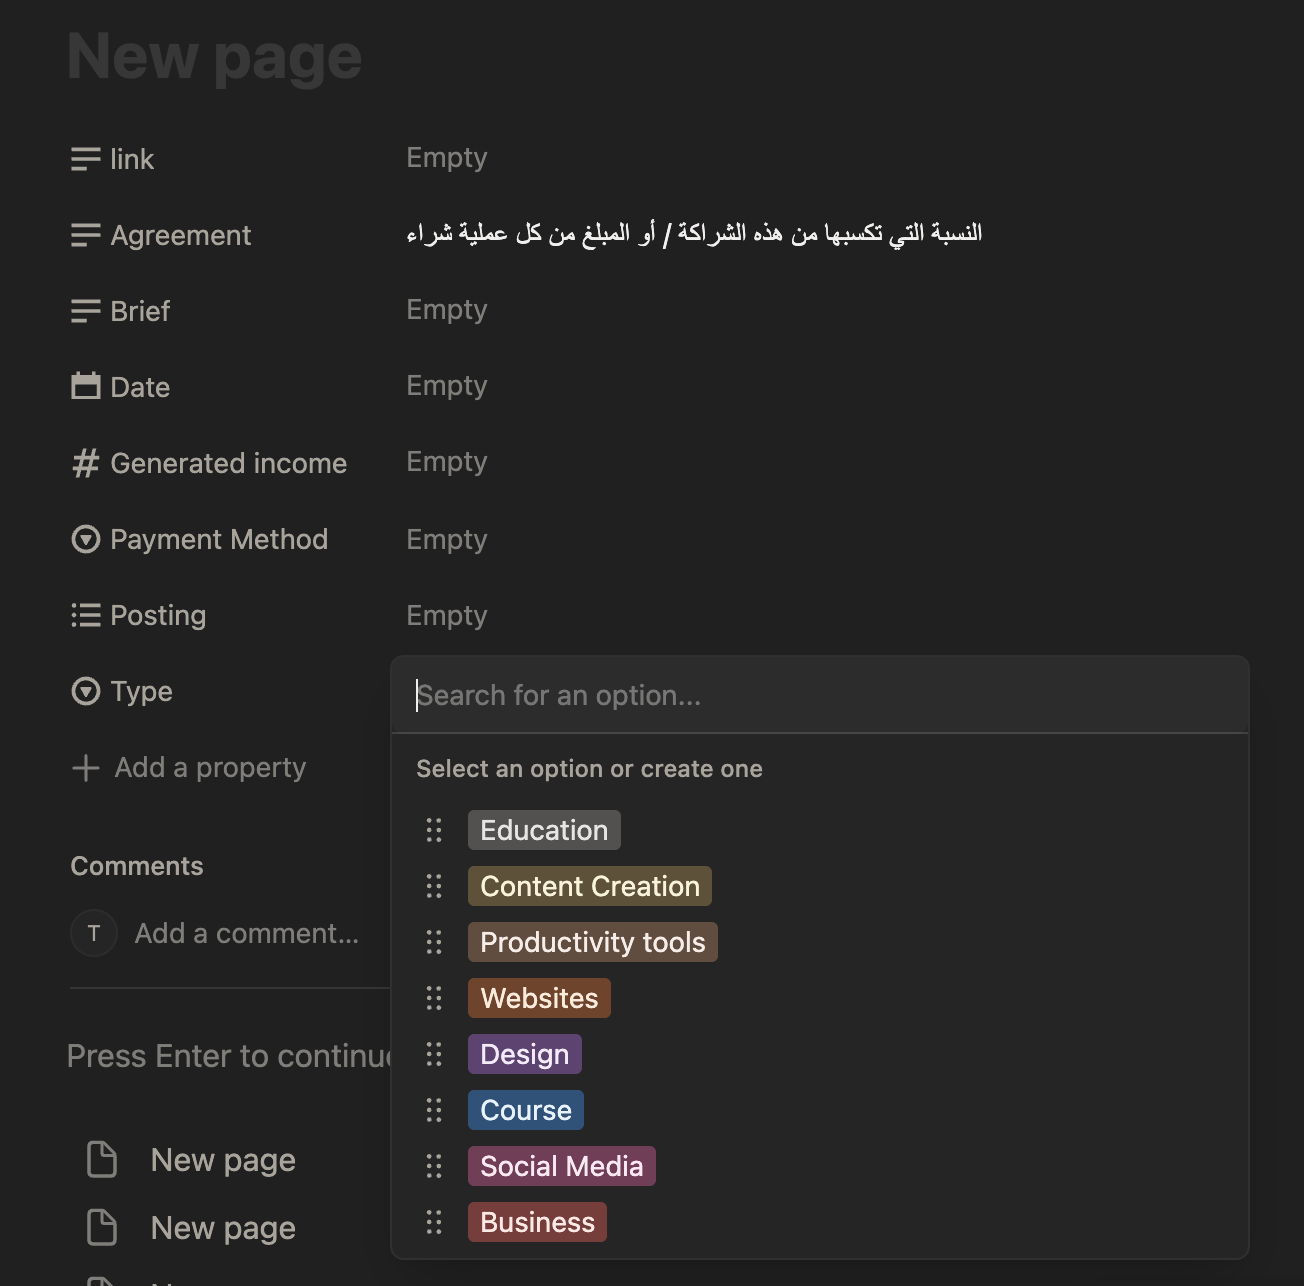Click the drag handle beside Business option

click(434, 1222)
